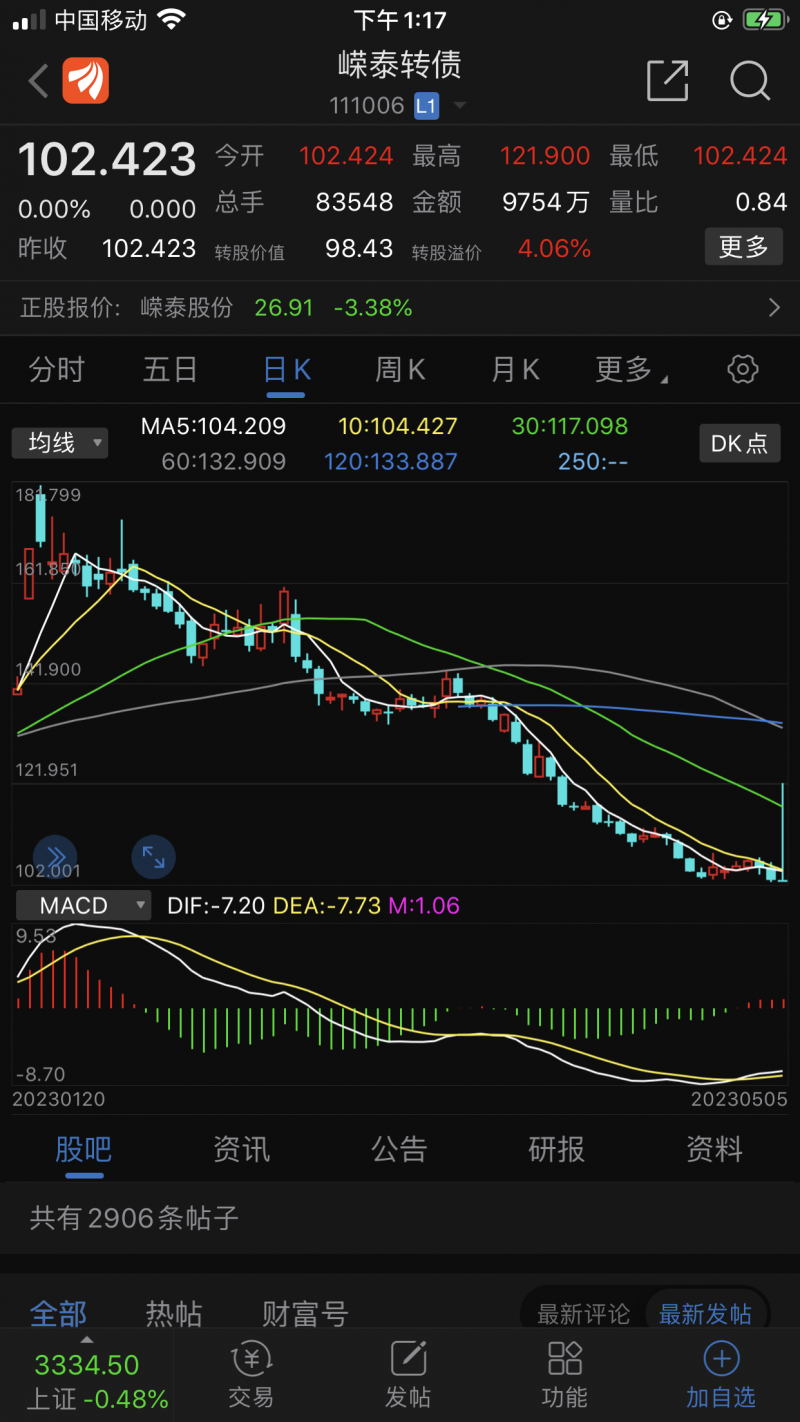
Task: Tap the 金额 value 9754万
Action: click(545, 202)
